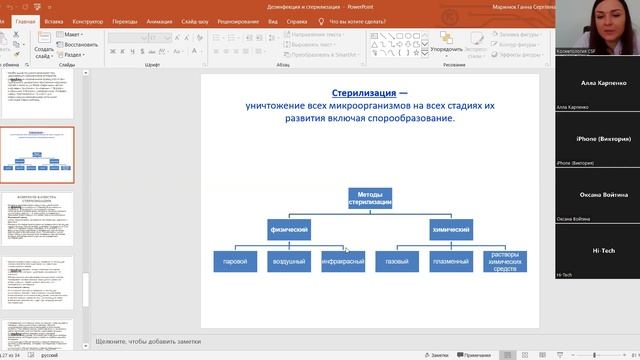The height and width of the screenshot is (360, 640).
Task: Toggle the Заметки notes pane
Action: click(x=436, y=355)
